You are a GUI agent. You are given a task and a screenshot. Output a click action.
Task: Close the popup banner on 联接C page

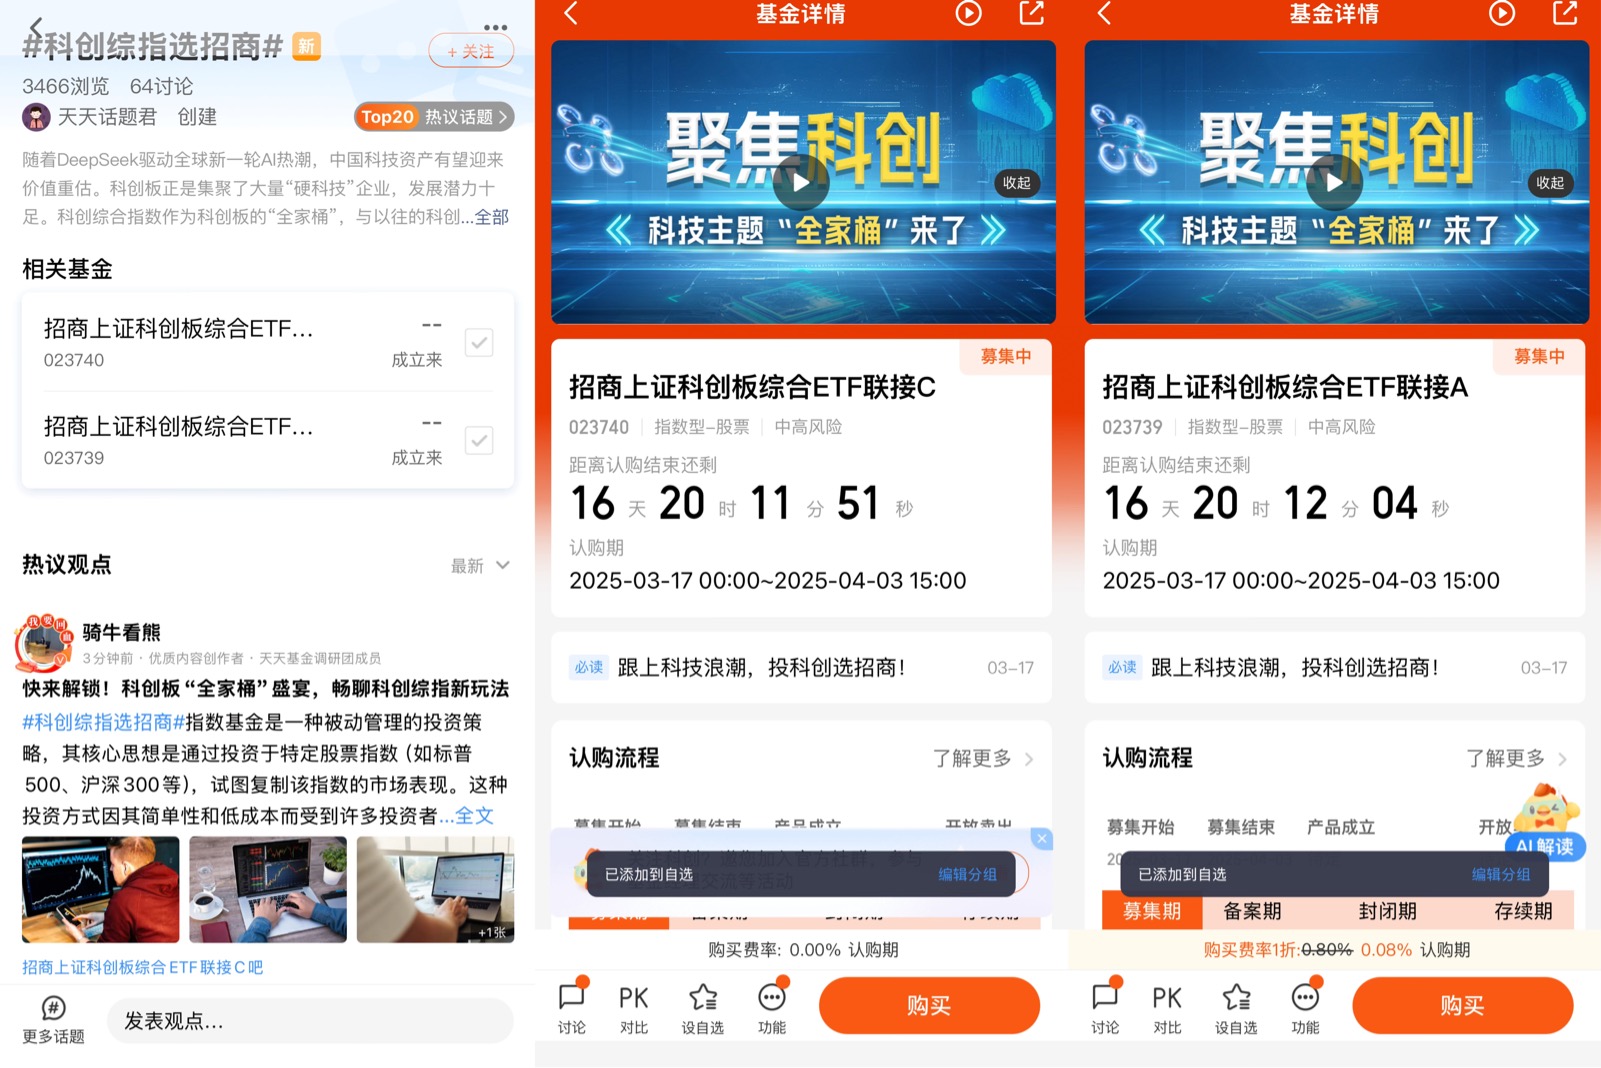[1042, 839]
